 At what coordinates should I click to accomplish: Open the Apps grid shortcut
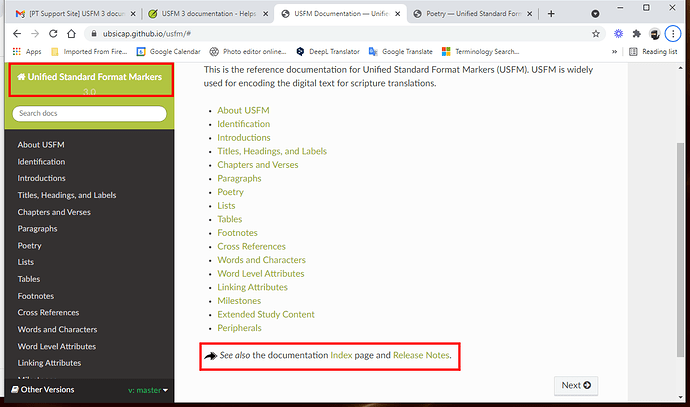[27, 51]
